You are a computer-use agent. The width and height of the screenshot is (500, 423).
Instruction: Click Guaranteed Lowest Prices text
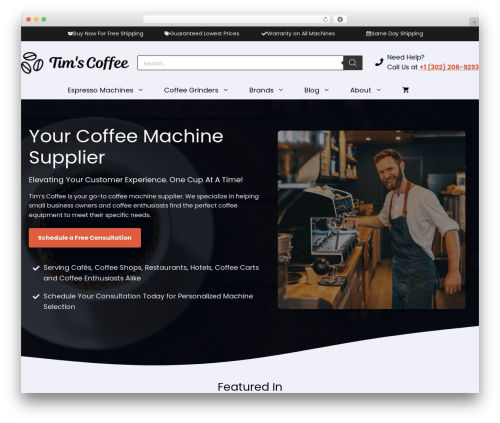(x=204, y=34)
